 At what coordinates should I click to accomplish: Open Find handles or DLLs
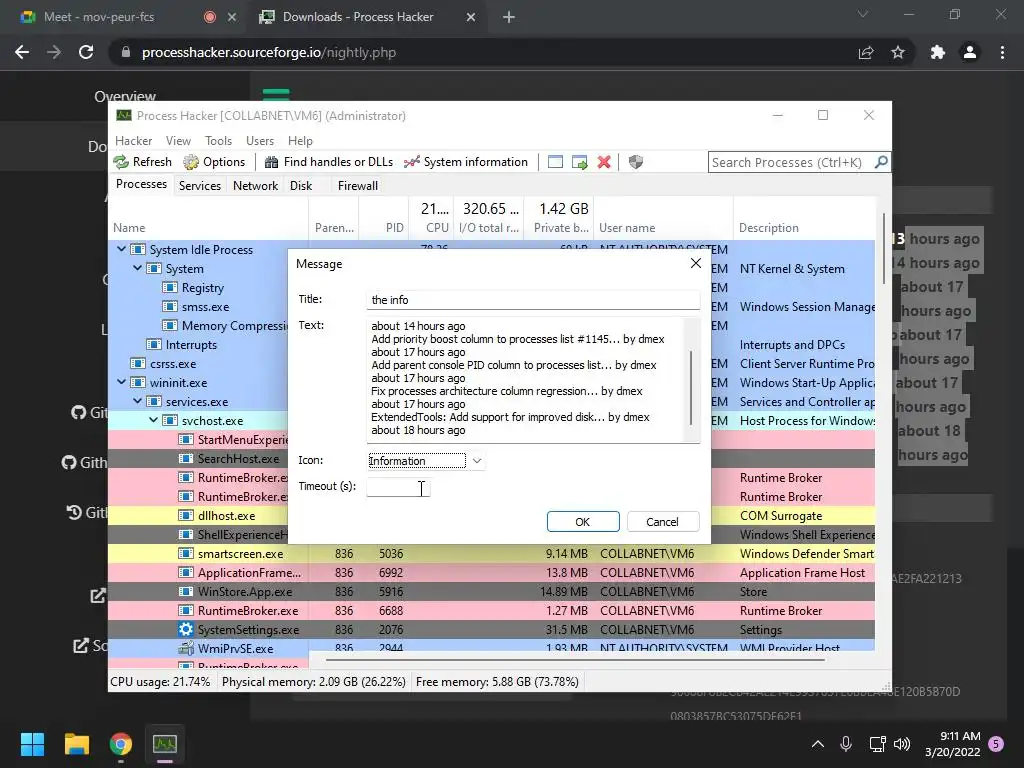[328, 162]
